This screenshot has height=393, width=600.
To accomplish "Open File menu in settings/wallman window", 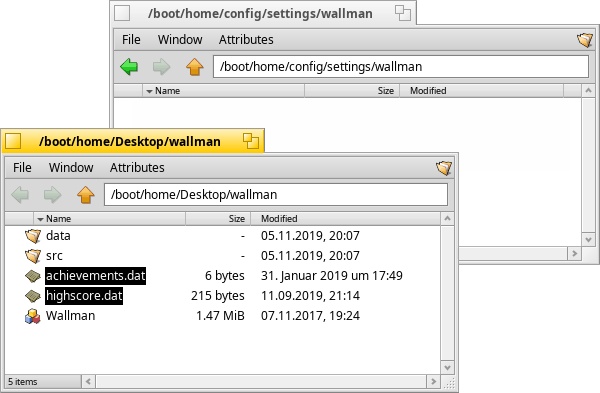I will 131,40.
